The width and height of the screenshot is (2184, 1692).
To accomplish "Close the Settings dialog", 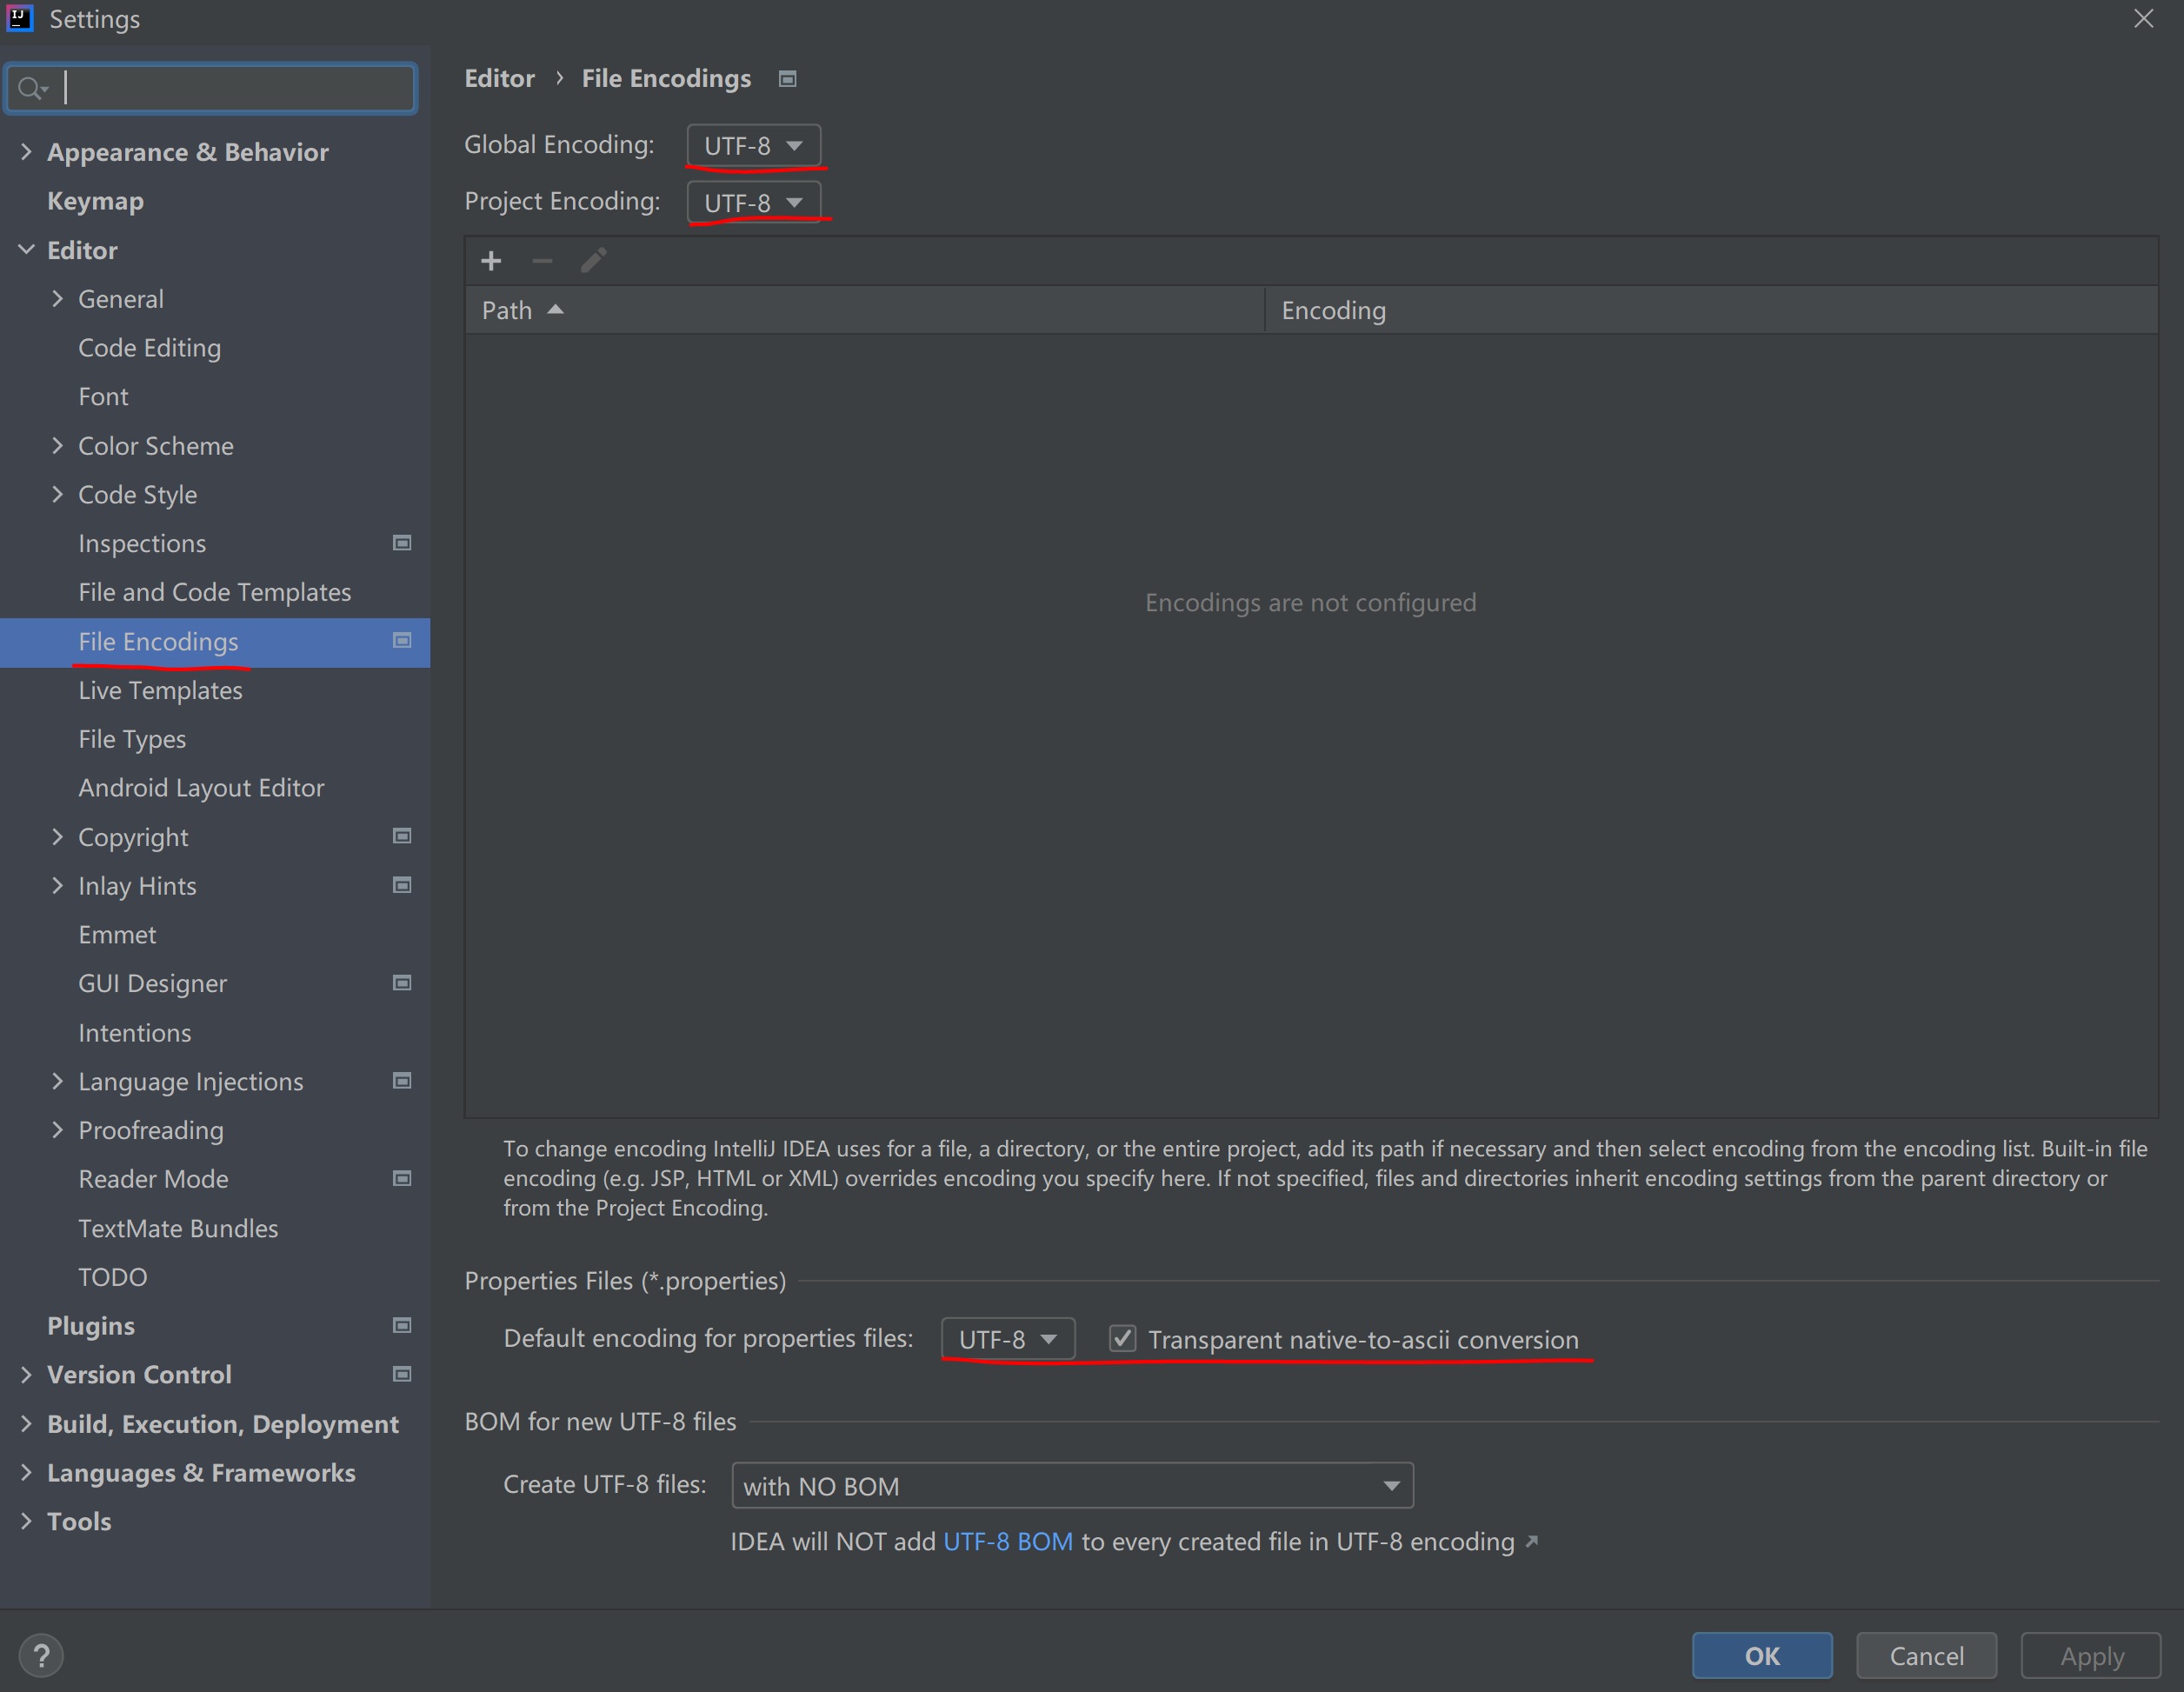I will [2144, 19].
